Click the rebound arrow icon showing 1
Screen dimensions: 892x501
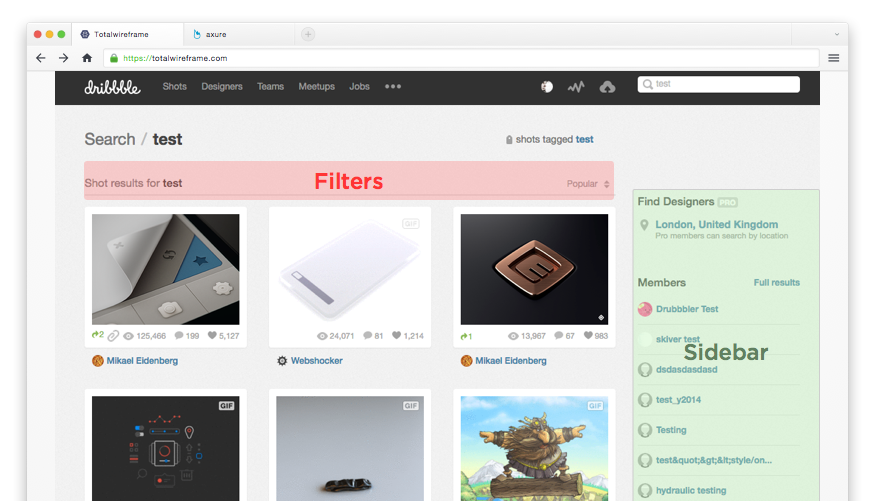point(464,336)
